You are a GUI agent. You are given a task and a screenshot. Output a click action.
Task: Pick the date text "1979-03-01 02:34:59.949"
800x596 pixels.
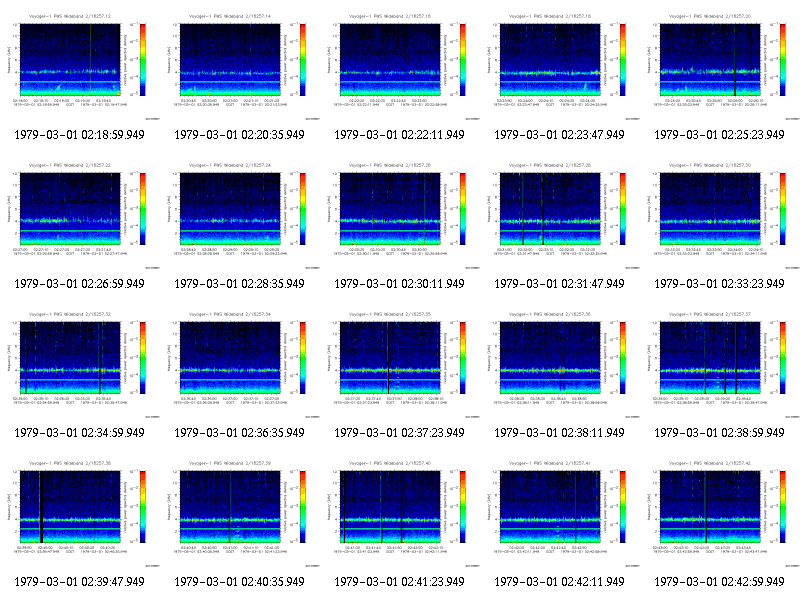pyautogui.click(x=80, y=433)
